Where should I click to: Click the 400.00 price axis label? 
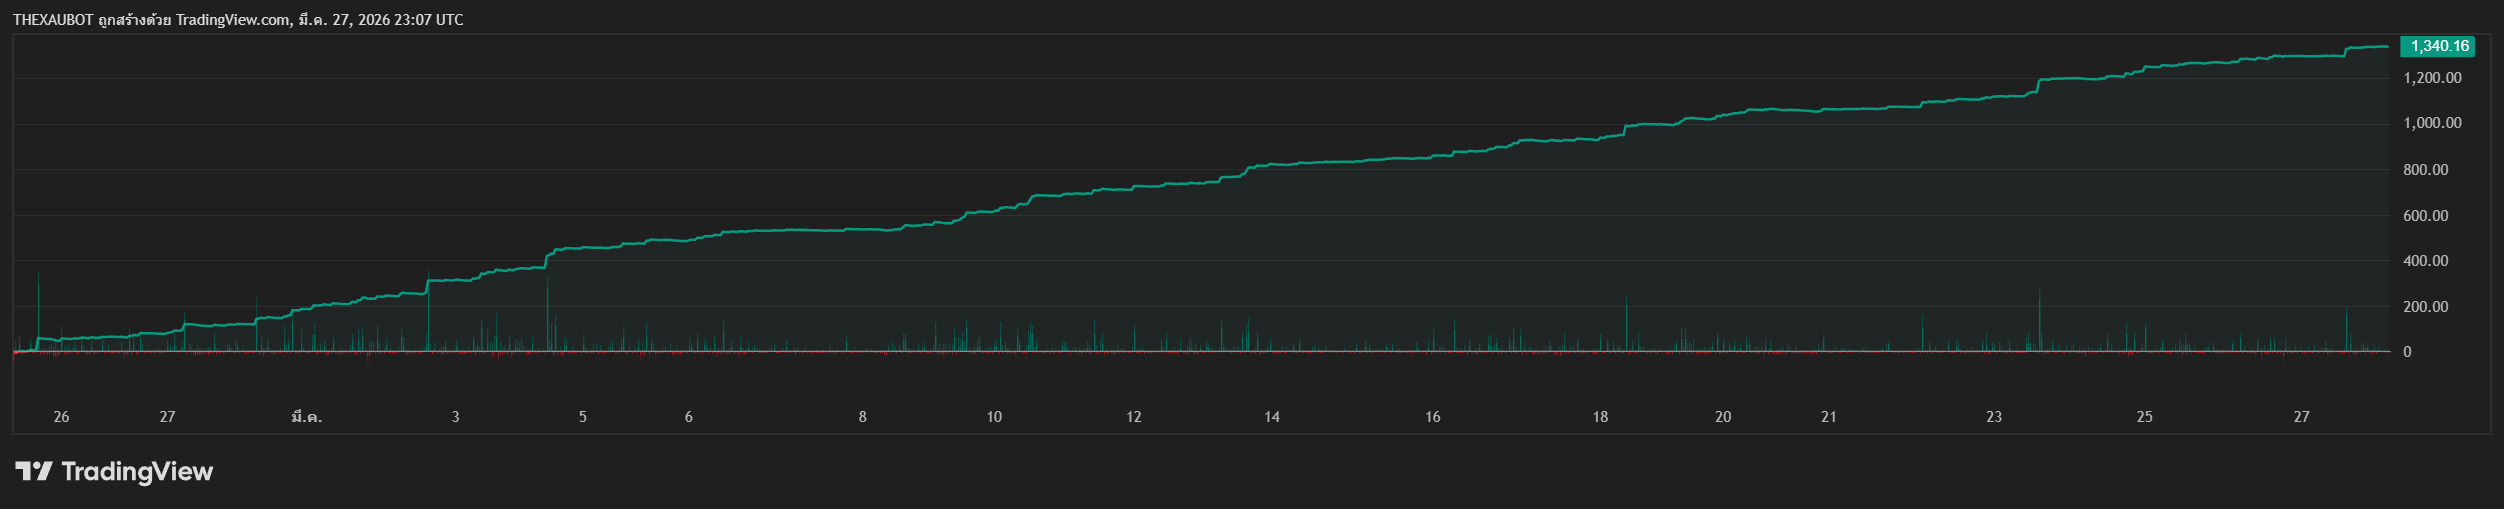[2426, 261]
